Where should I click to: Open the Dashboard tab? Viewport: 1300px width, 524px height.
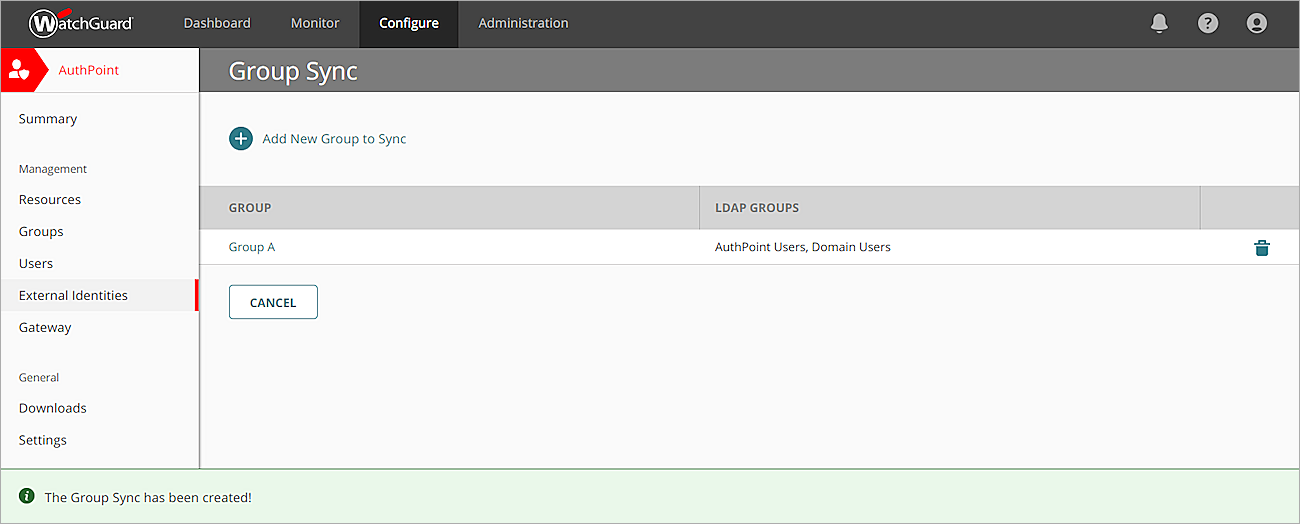(x=217, y=23)
